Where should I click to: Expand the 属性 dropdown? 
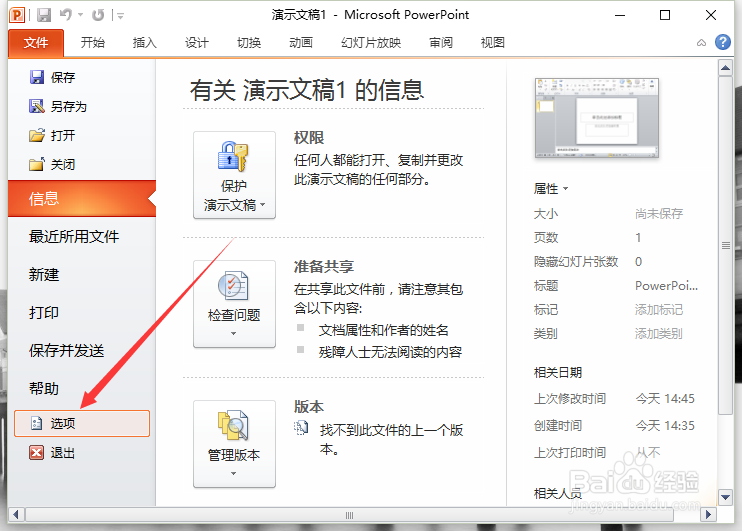(551, 189)
